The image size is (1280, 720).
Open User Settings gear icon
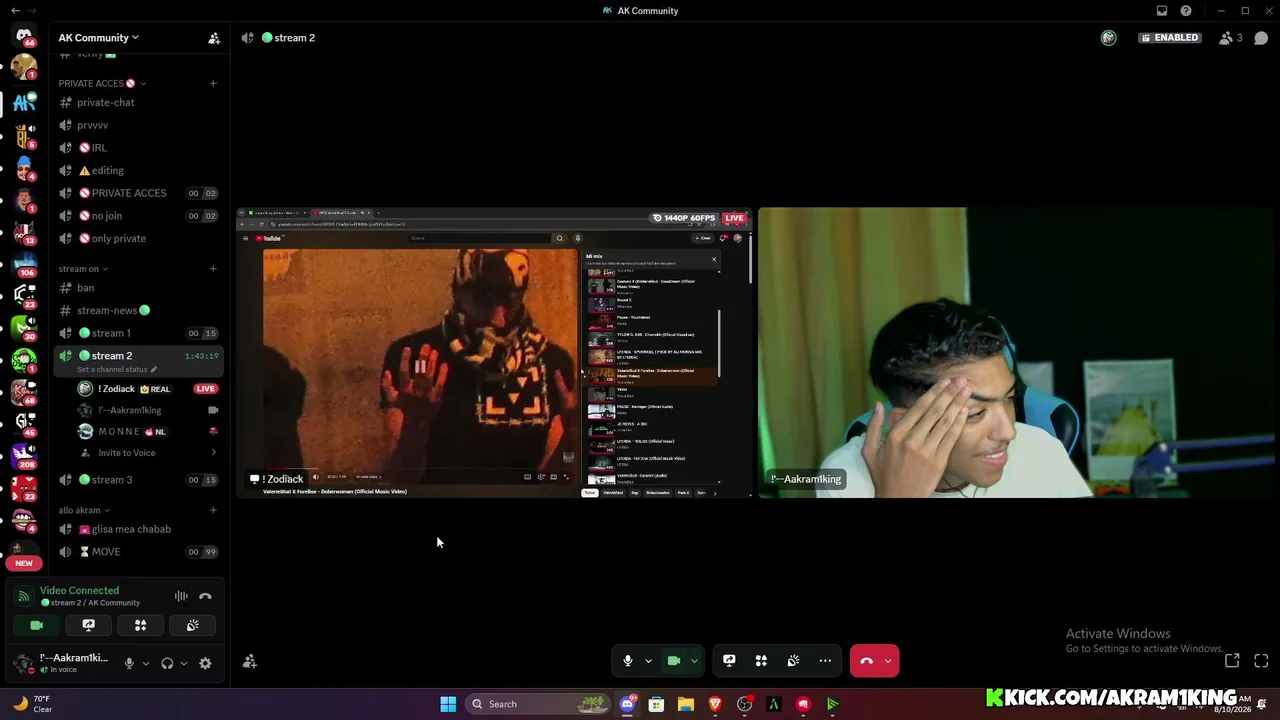click(x=205, y=663)
